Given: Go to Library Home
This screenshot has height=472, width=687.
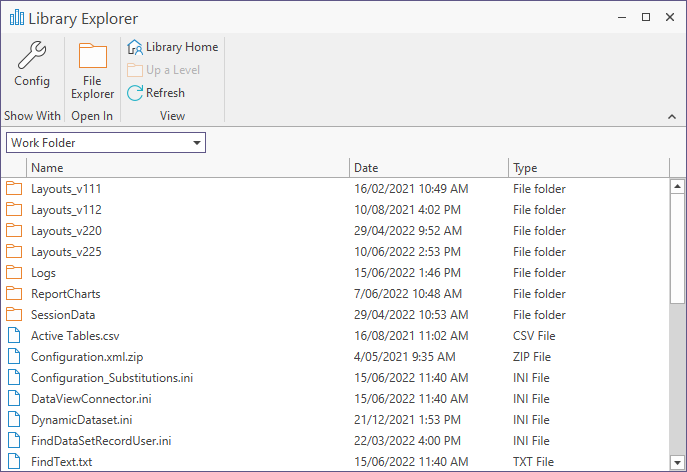Looking at the screenshot, I should click(x=173, y=47).
